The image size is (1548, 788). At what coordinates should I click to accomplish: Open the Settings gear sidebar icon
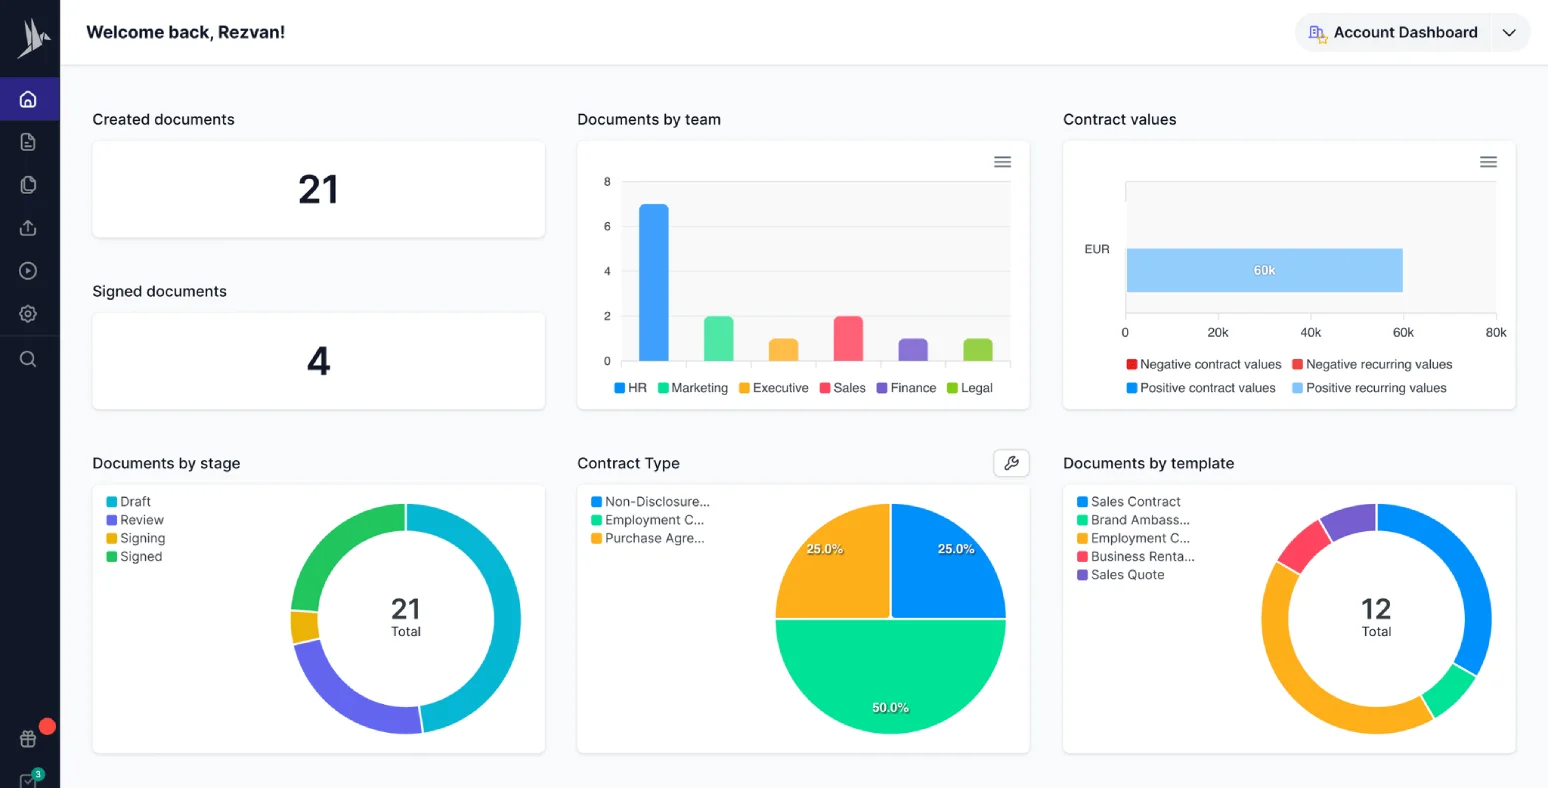pos(28,314)
